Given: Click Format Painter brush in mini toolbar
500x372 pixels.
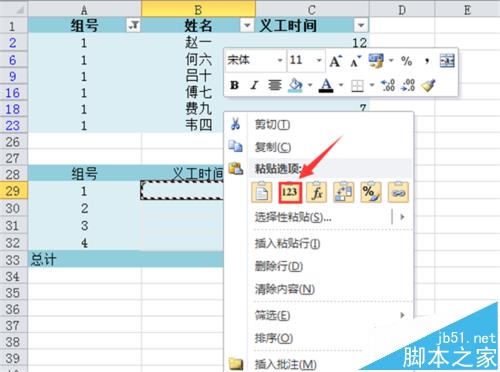Looking at the screenshot, I should coord(428,85).
